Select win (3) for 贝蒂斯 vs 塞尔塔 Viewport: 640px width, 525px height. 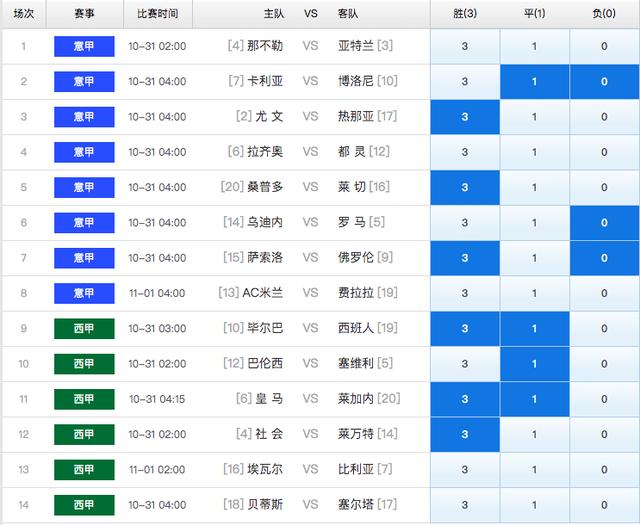[465, 505]
